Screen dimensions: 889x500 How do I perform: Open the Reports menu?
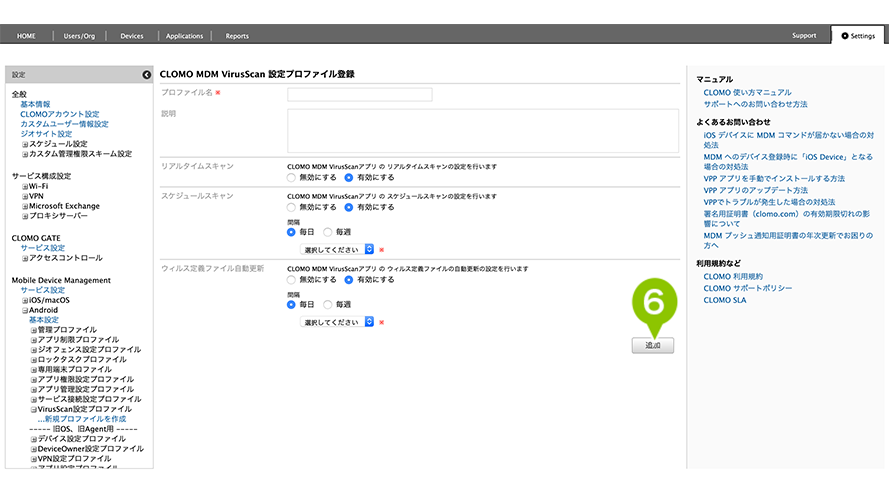click(237, 36)
